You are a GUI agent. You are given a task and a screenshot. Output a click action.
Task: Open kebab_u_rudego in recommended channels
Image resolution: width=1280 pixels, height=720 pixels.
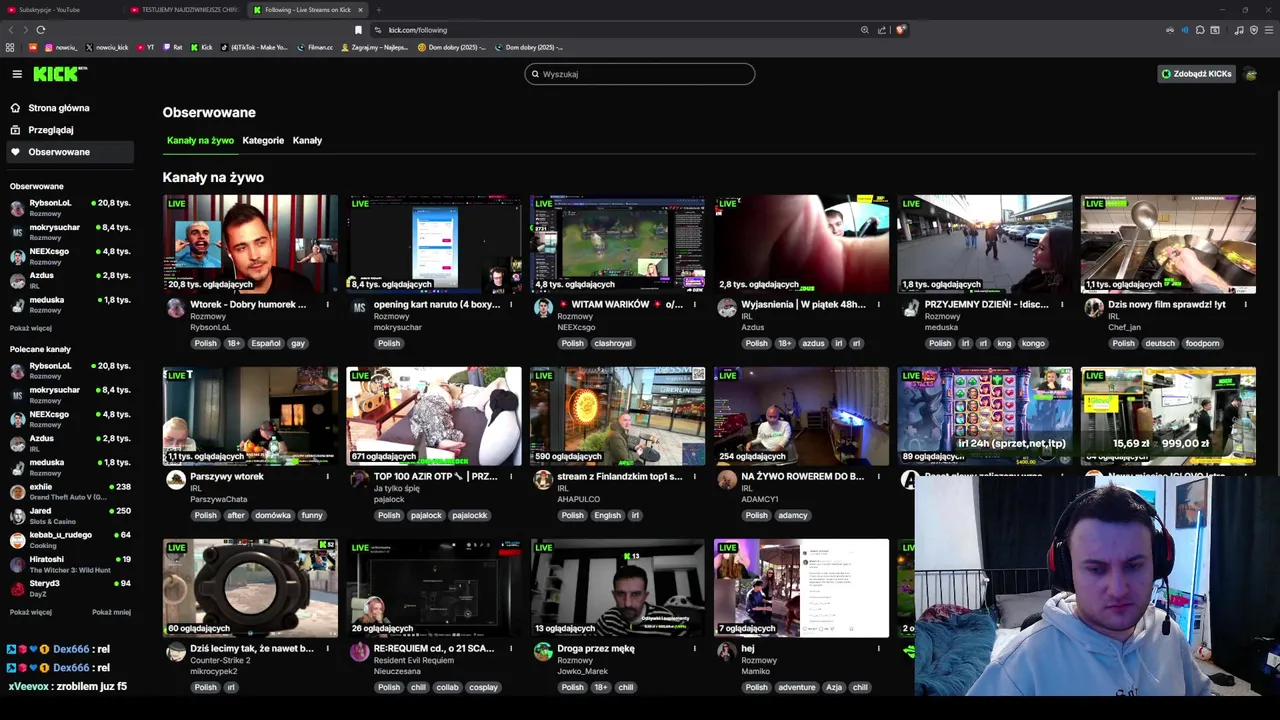(70, 539)
